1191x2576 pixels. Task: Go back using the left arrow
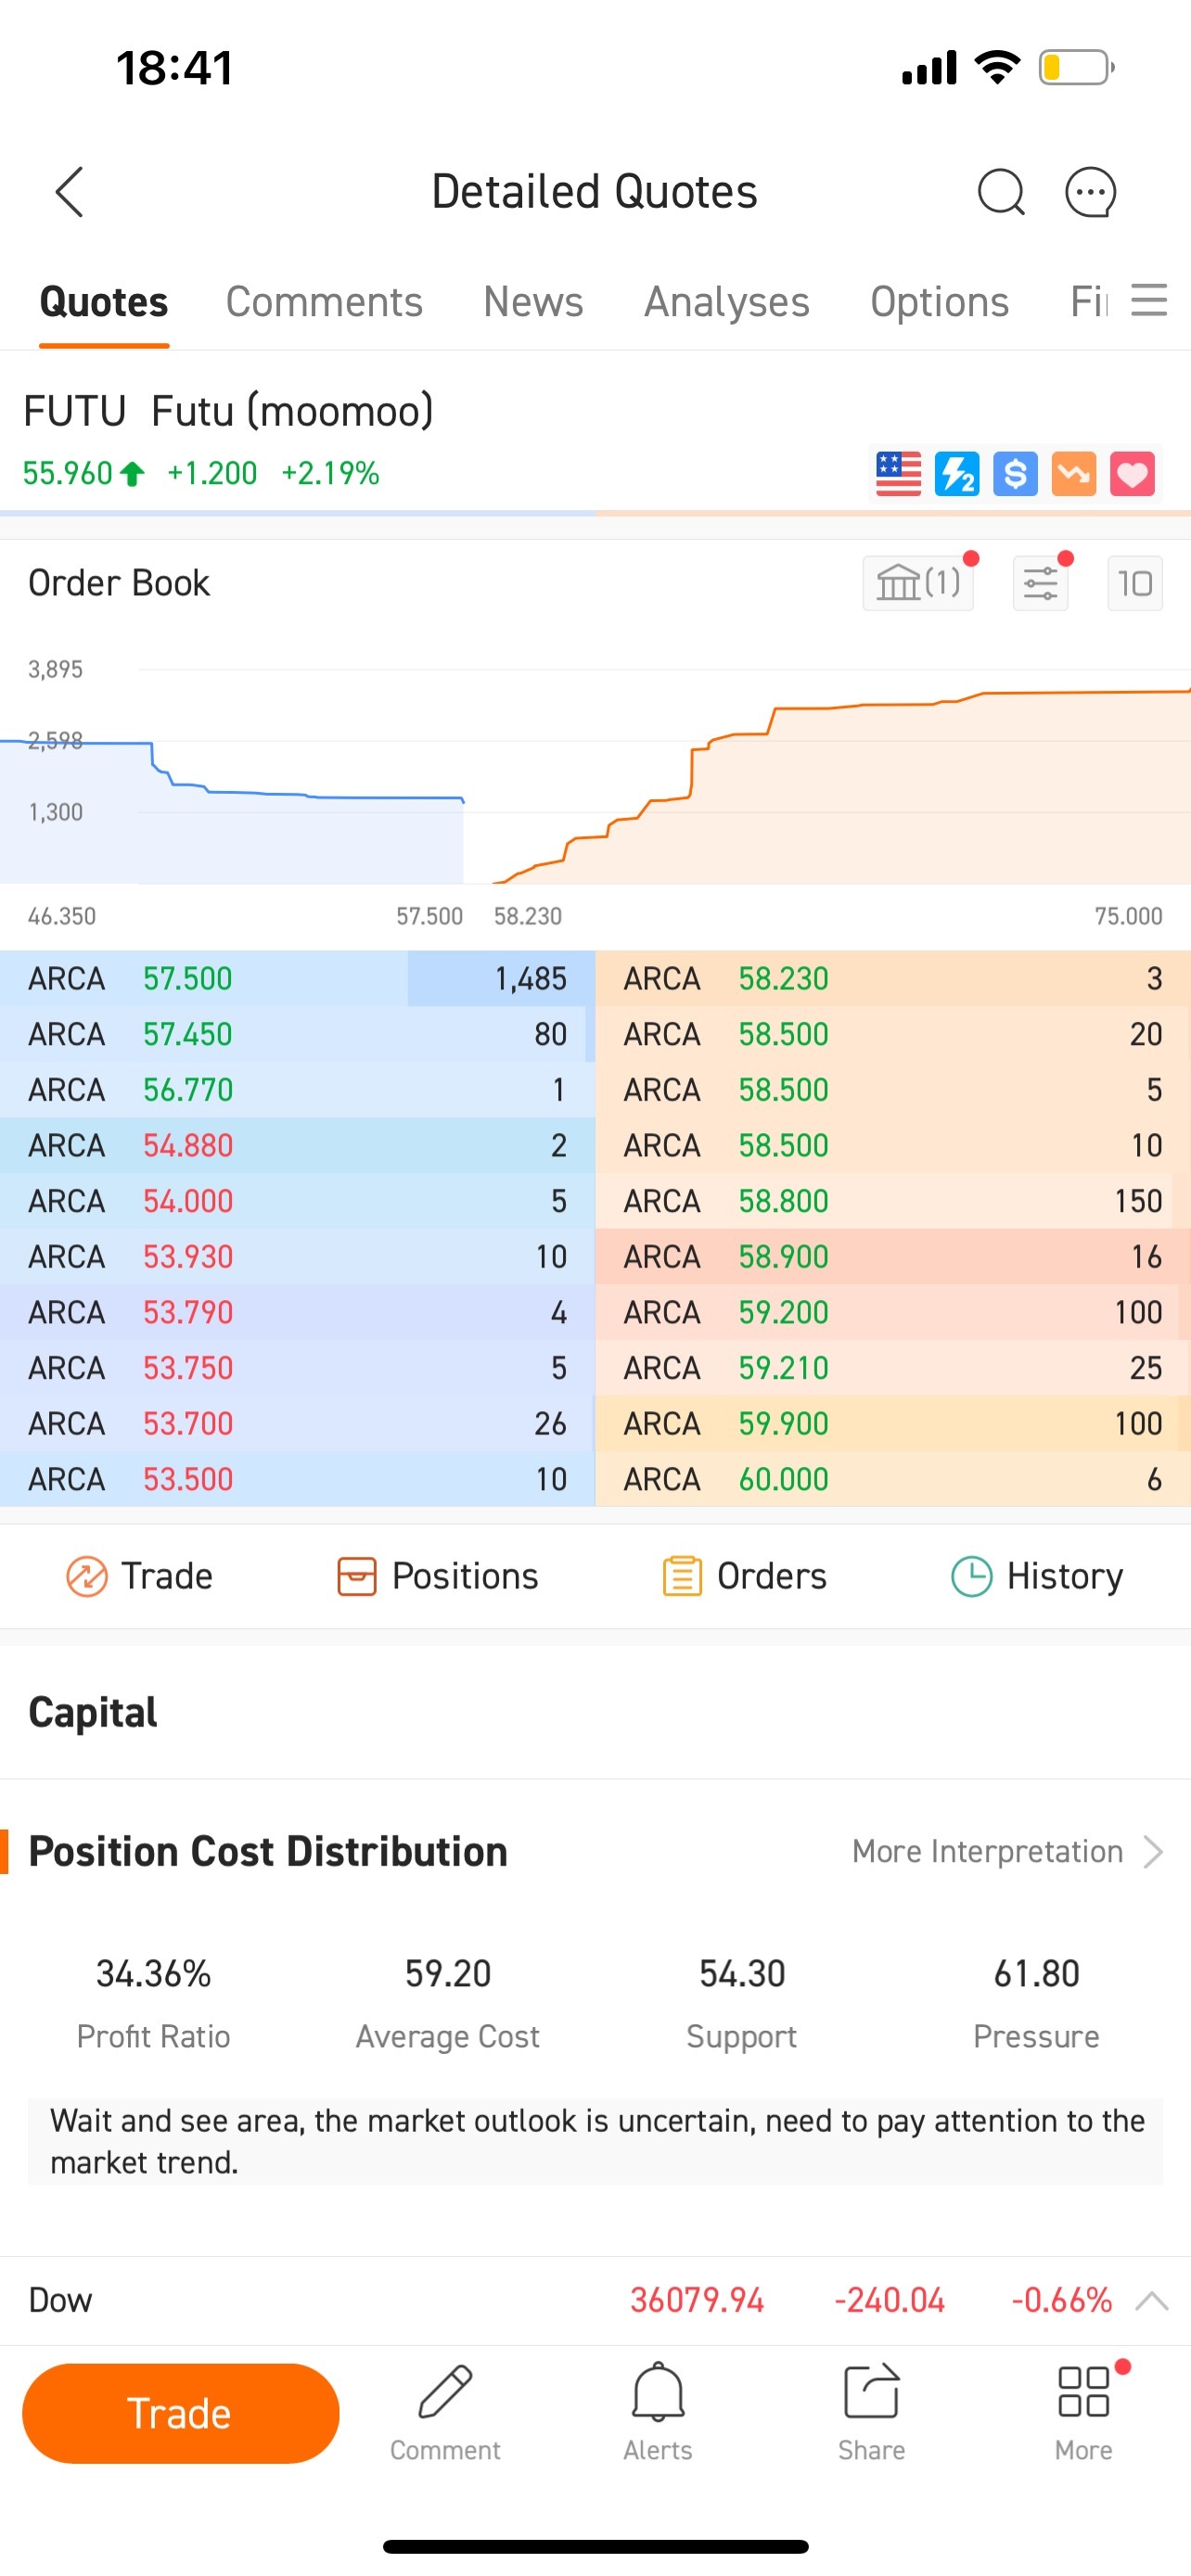coord(69,192)
